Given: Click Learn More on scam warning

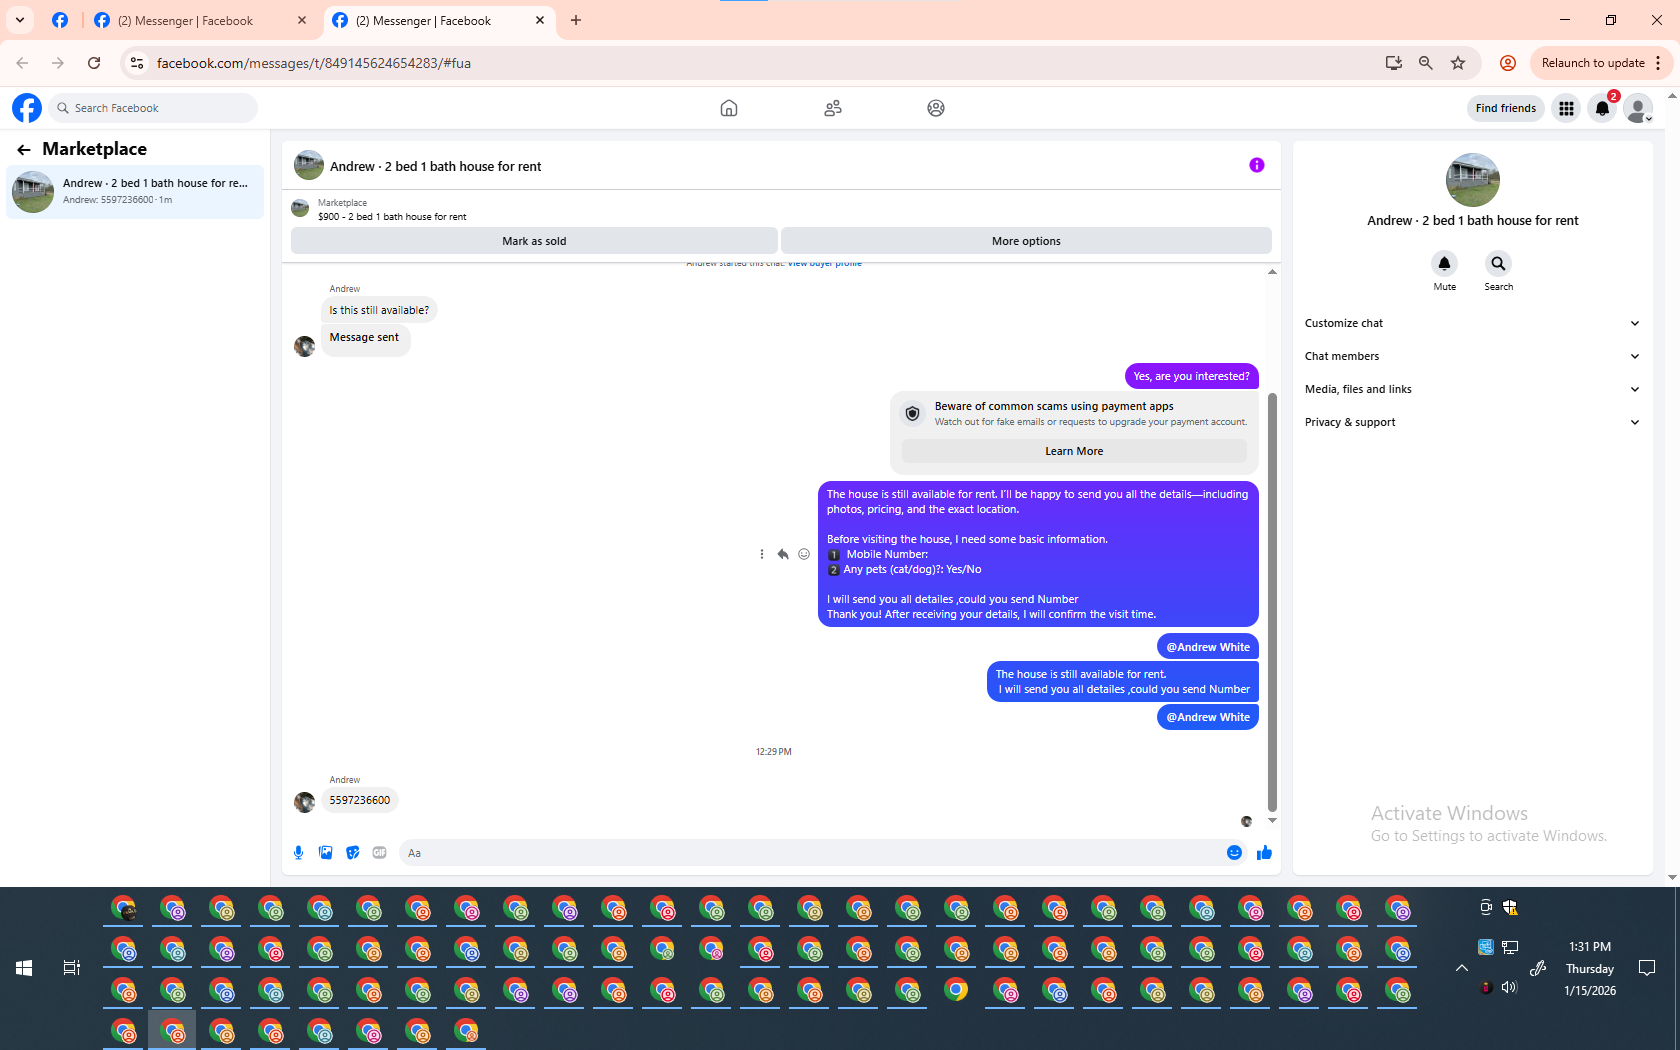Looking at the screenshot, I should tap(1074, 451).
